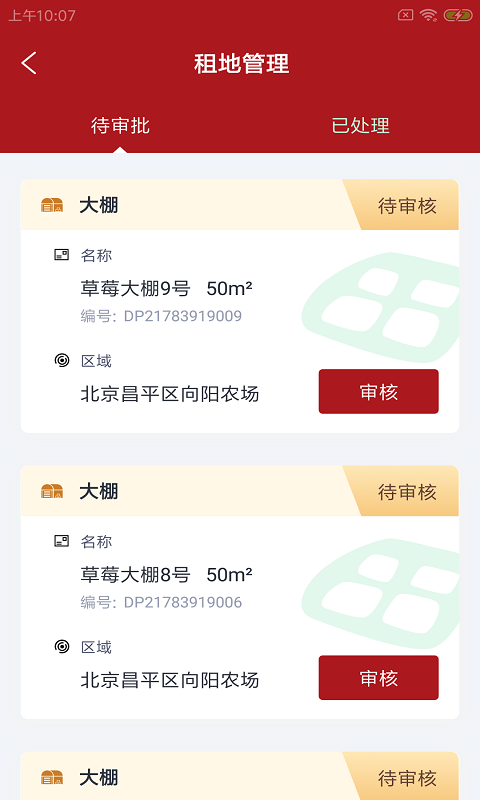Click region target icon in first card
The width and height of the screenshot is (480, 800).
pyautogui.click(x=62, y=360)
